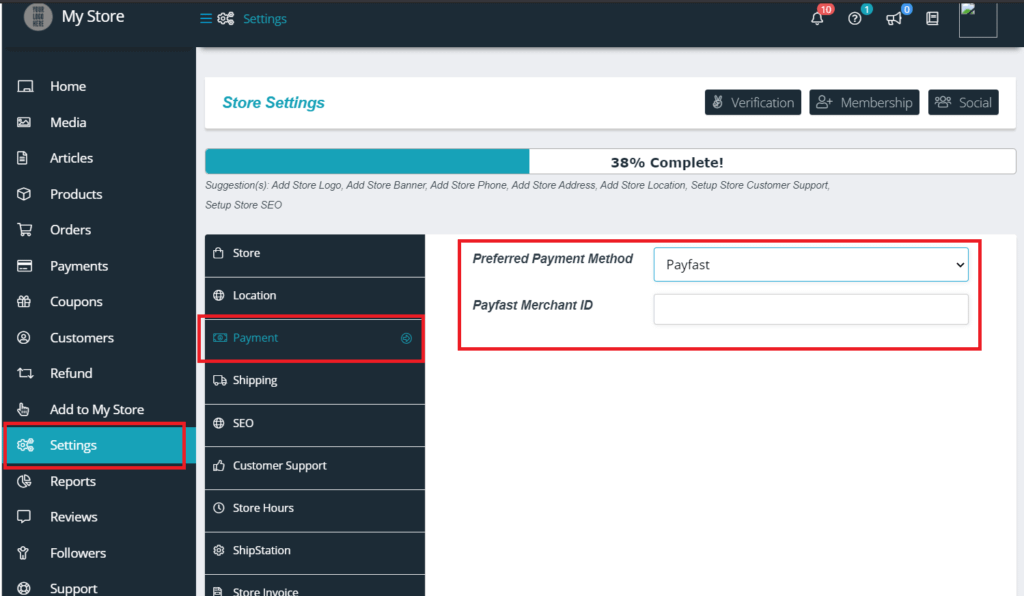The width and height of the screenshot is (1024, 596).
Task: Click the 38% Complete progress bar
Action: coord(610,162)
